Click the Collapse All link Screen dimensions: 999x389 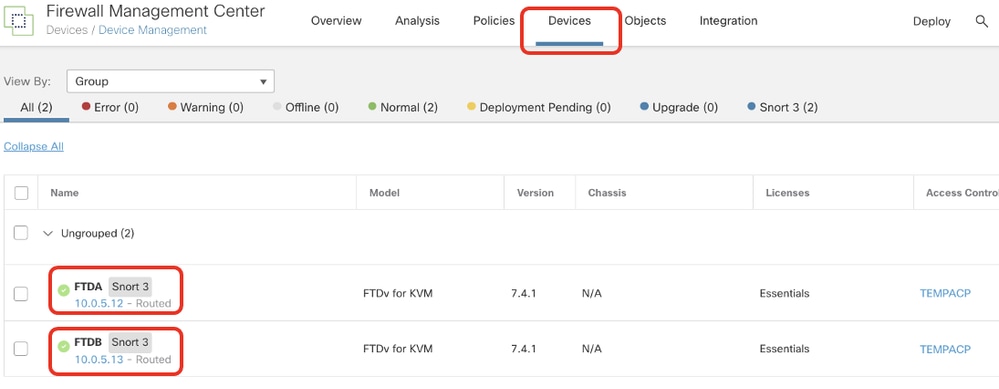pyautogui.click(x=34, y=146)
